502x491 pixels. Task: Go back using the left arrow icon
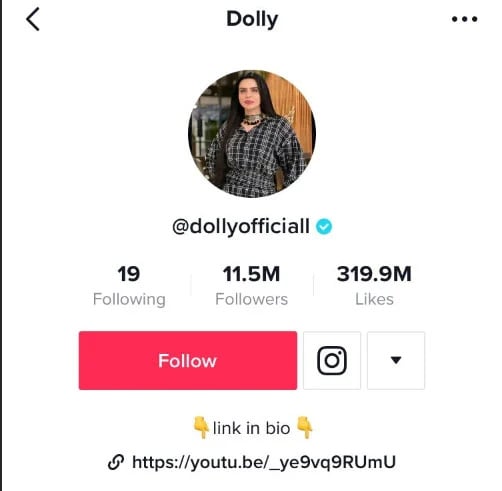(33, 19)
